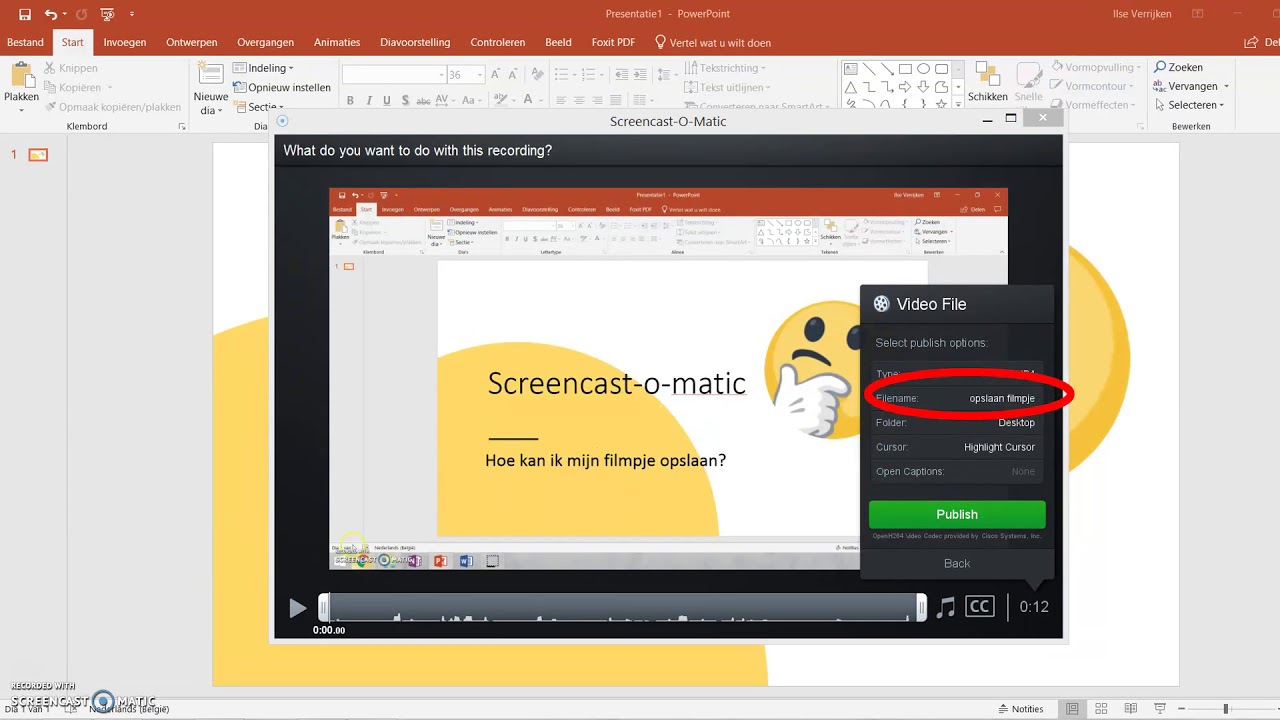Switch to the Invoegen ribbon tab
This screenshot has height=720, width=1280.
pos(125,42)
